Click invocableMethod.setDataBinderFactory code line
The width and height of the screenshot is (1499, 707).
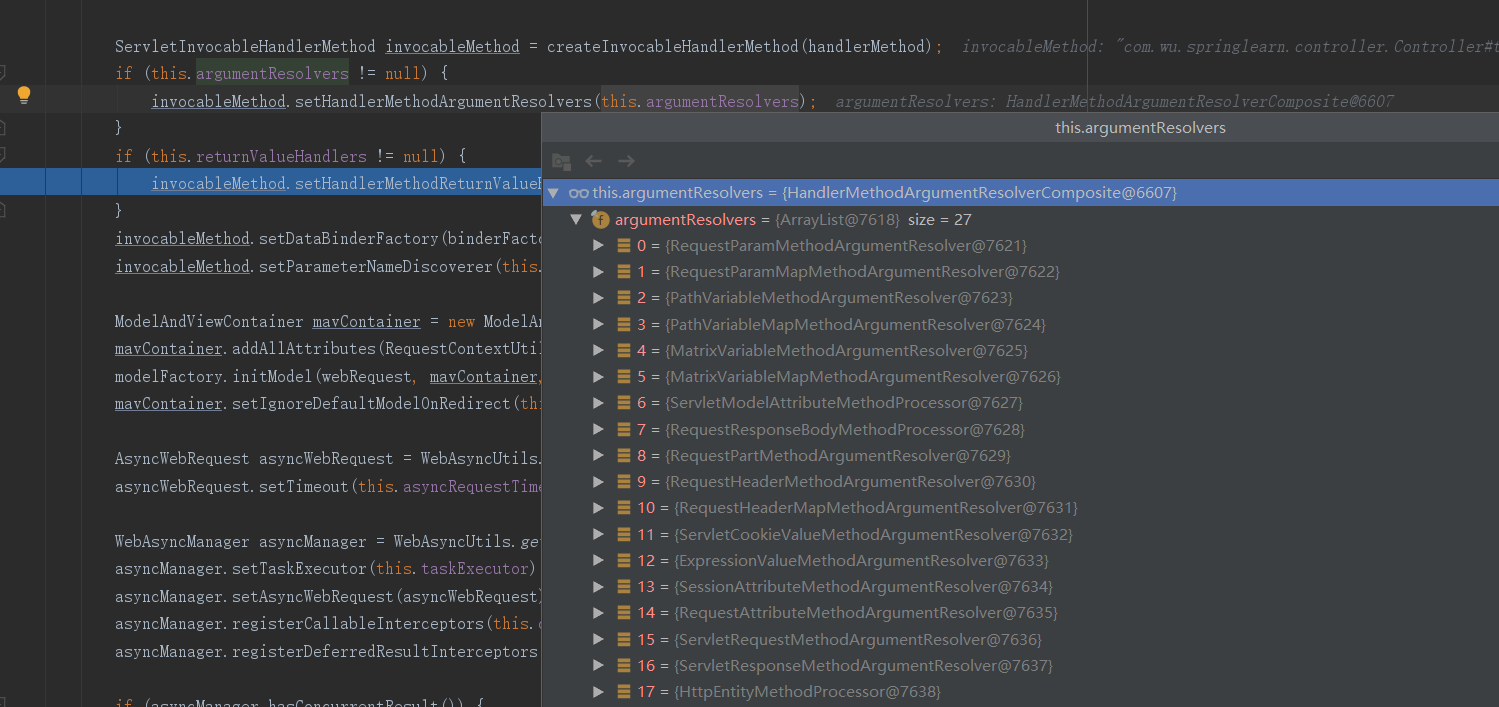point(328,239)
